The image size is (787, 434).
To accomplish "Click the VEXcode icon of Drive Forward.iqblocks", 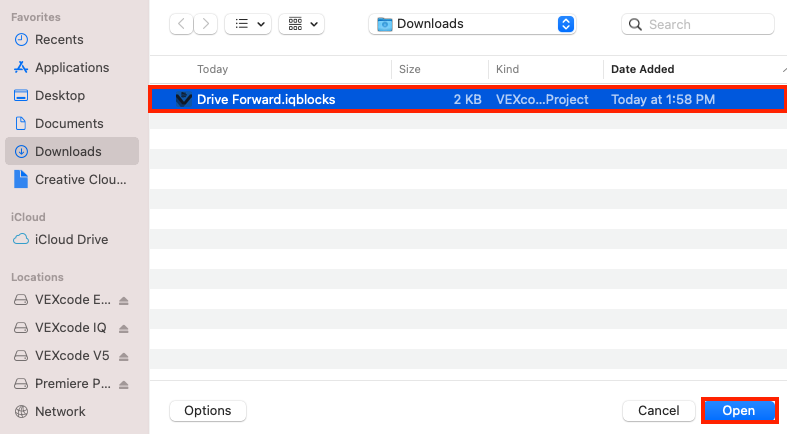I will [184, 99].
